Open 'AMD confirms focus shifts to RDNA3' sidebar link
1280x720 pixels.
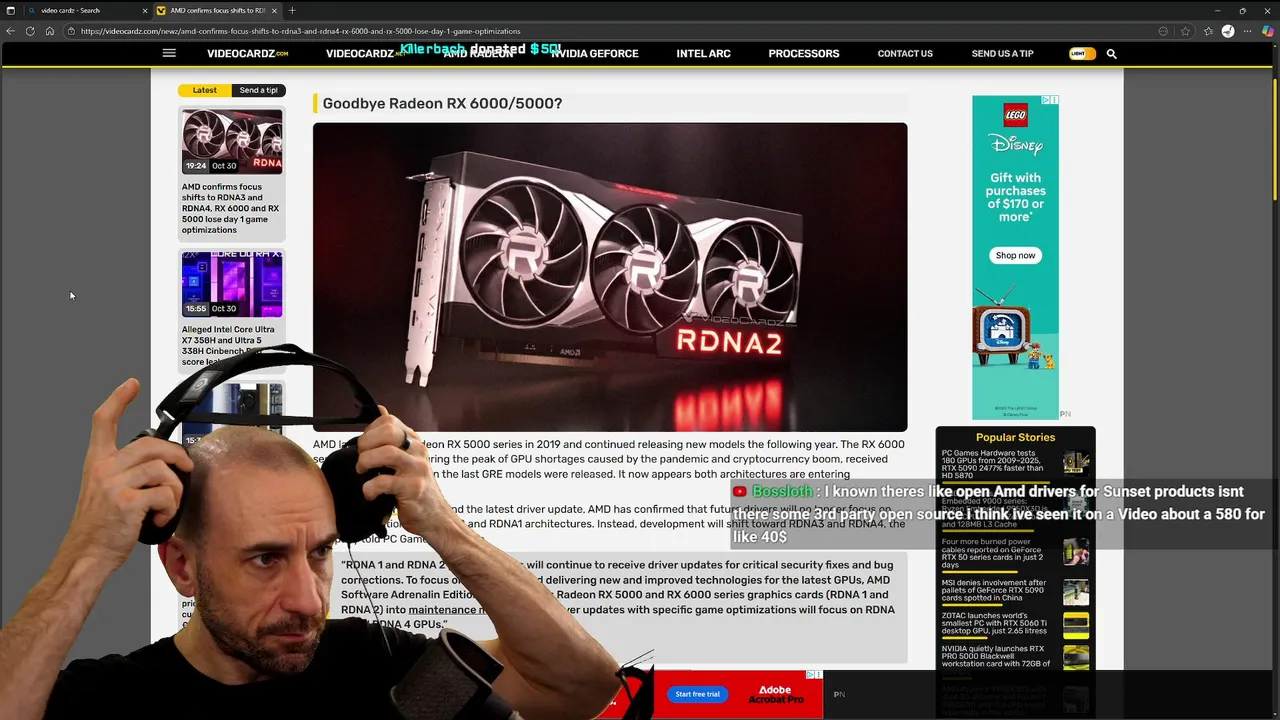point(231,208)
